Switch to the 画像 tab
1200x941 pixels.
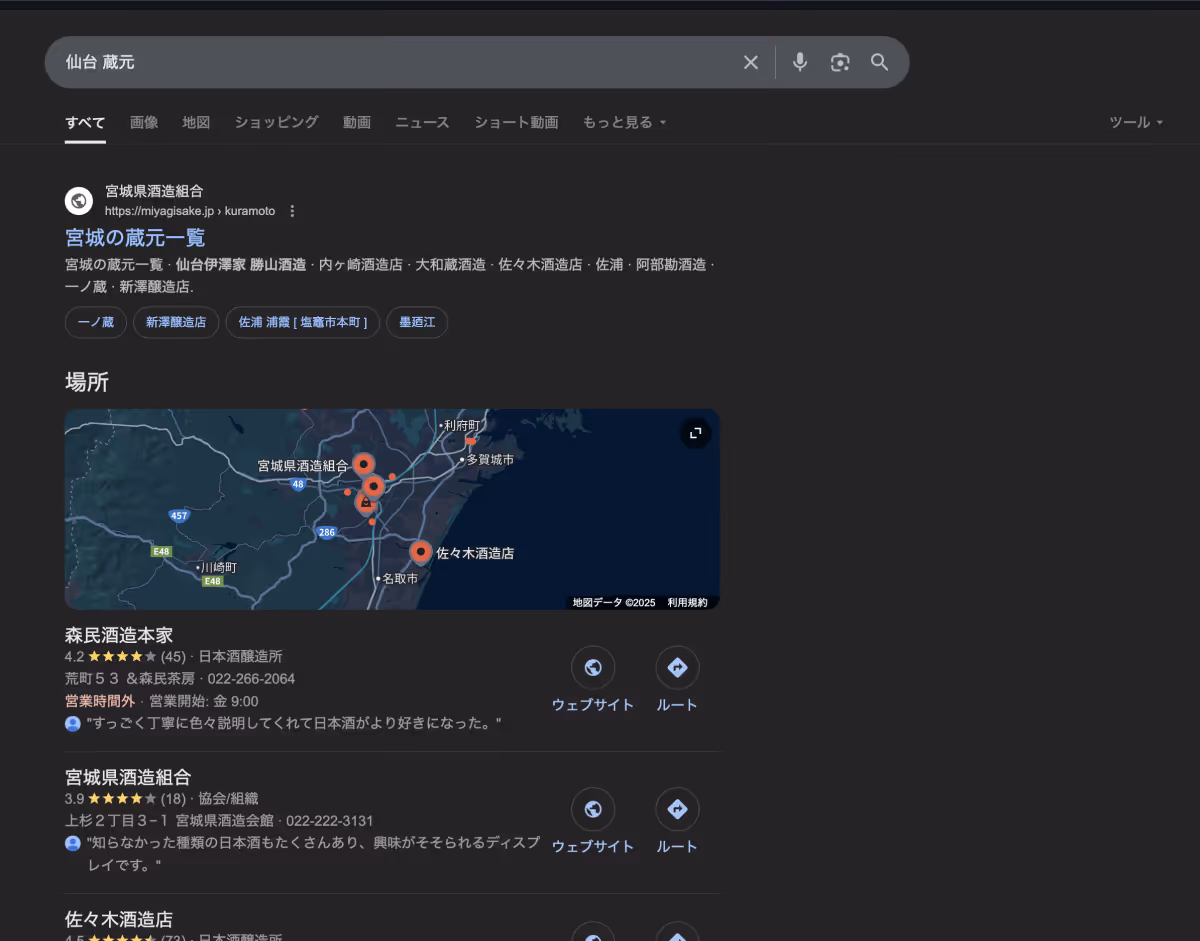(x=144, y=122)
